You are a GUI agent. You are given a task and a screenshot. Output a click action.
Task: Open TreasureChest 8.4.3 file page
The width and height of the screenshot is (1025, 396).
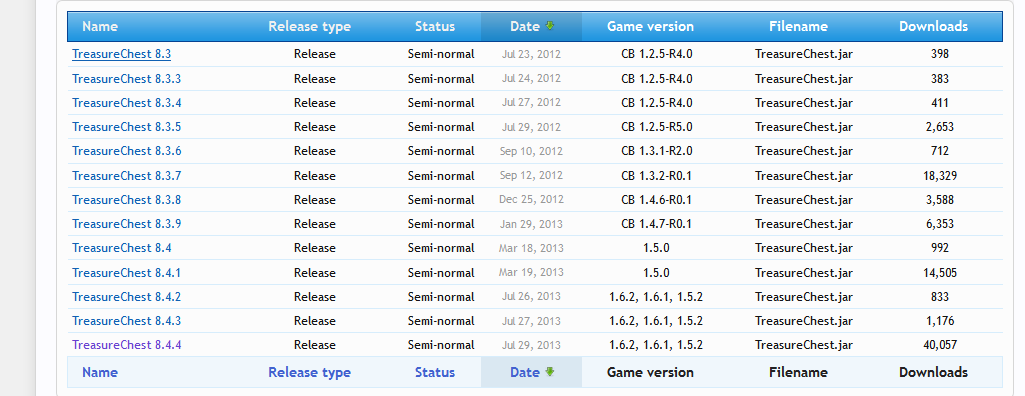point(127,321)
